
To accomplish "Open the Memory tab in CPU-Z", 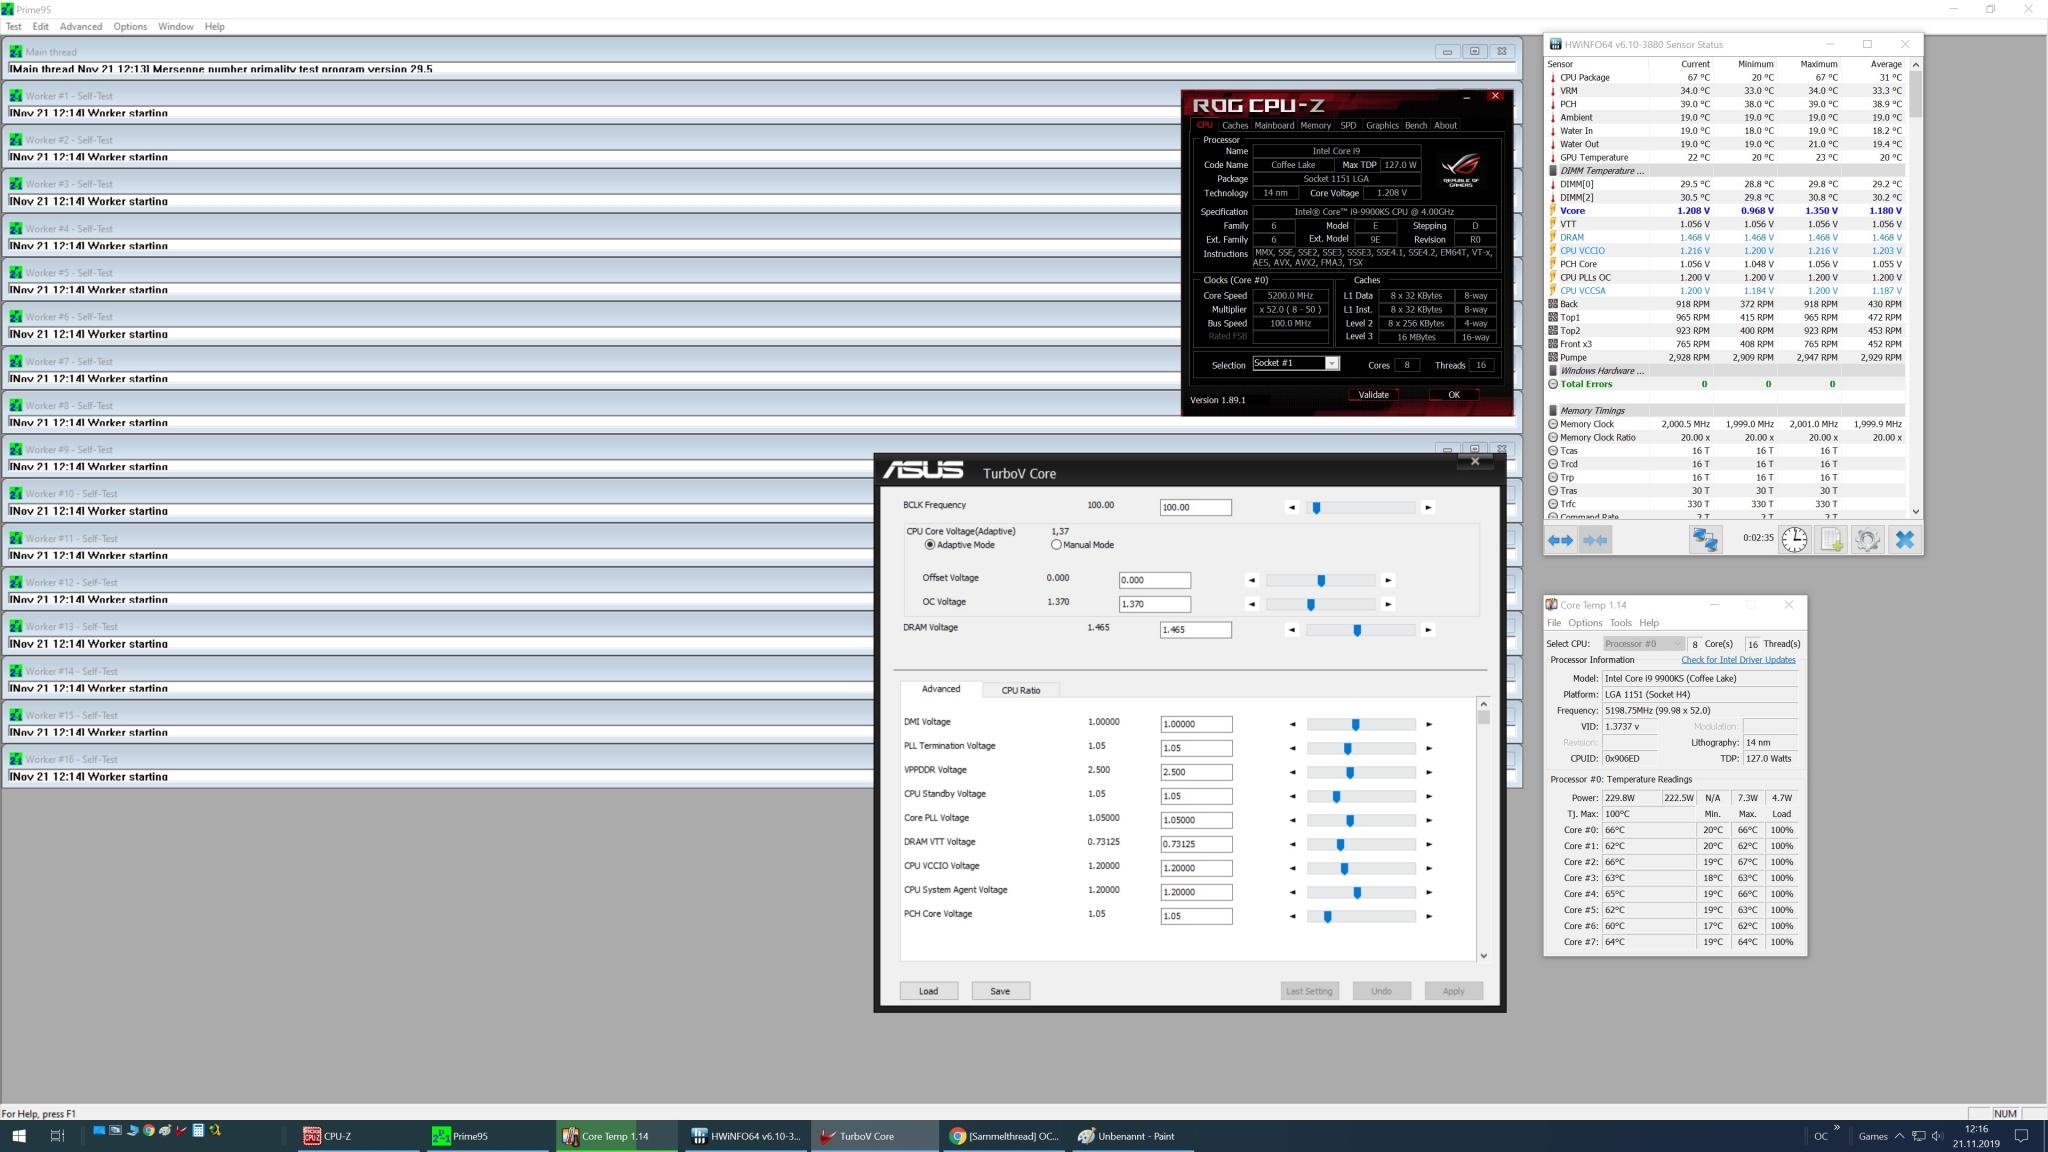I will click(1315, 126).
